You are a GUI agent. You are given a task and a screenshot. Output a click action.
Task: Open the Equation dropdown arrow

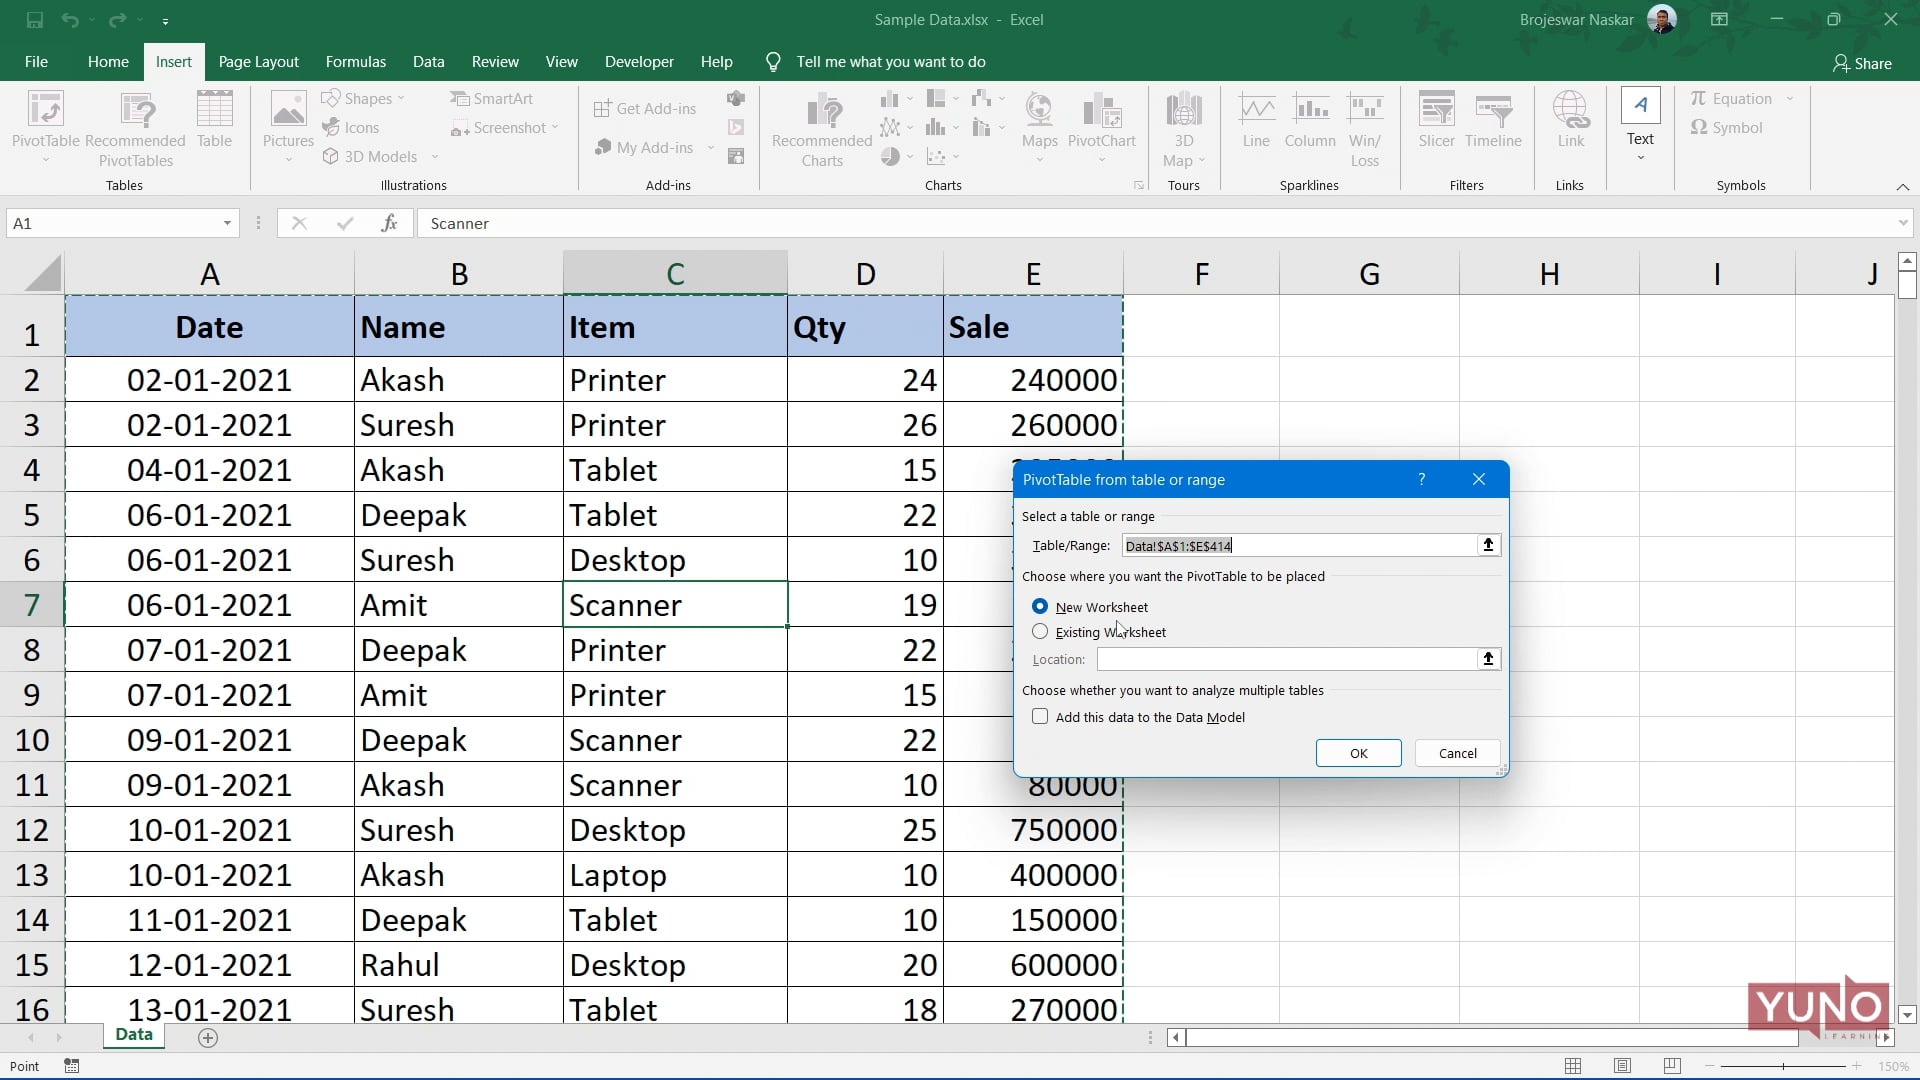1789,98
